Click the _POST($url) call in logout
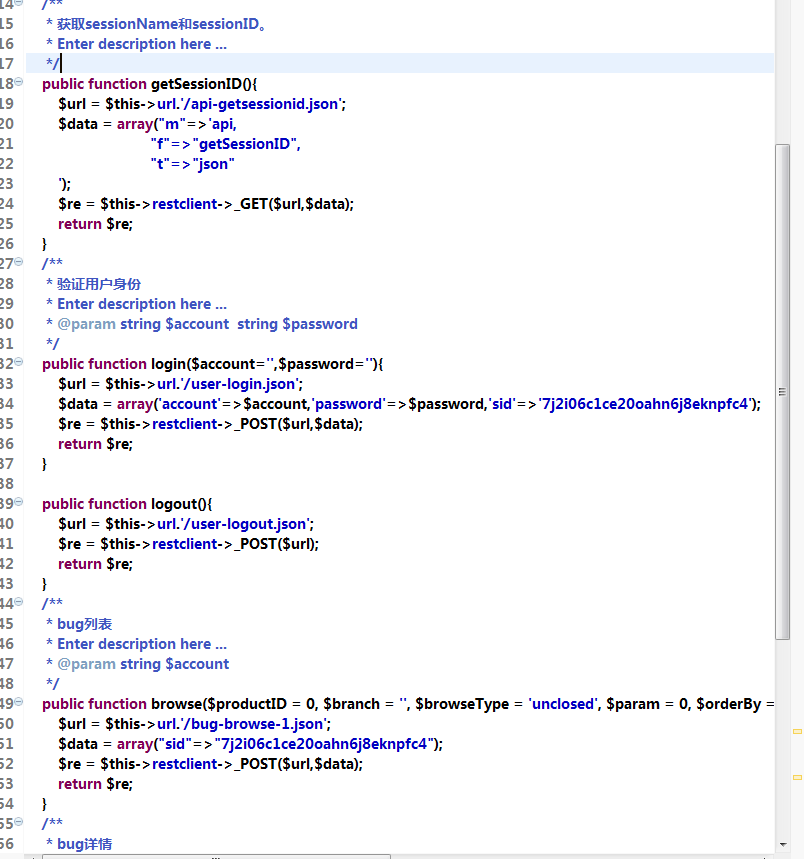Image resolution: width=806 pixels, height=859 pixels. 276,545
